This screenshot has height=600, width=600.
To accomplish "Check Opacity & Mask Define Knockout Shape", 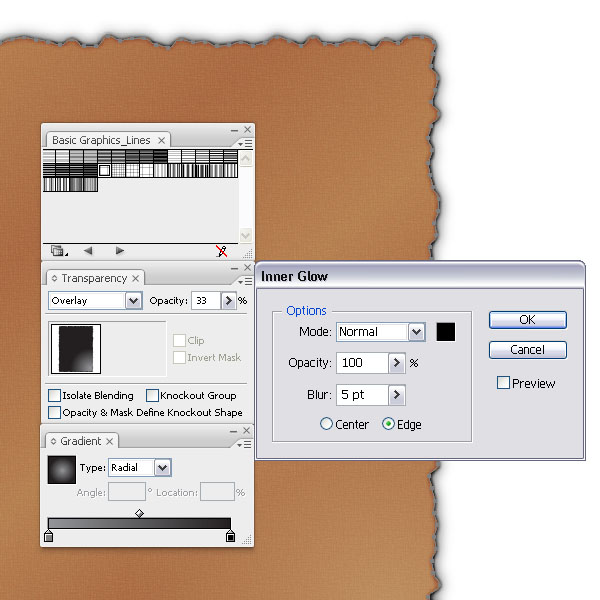I will 54,412.
